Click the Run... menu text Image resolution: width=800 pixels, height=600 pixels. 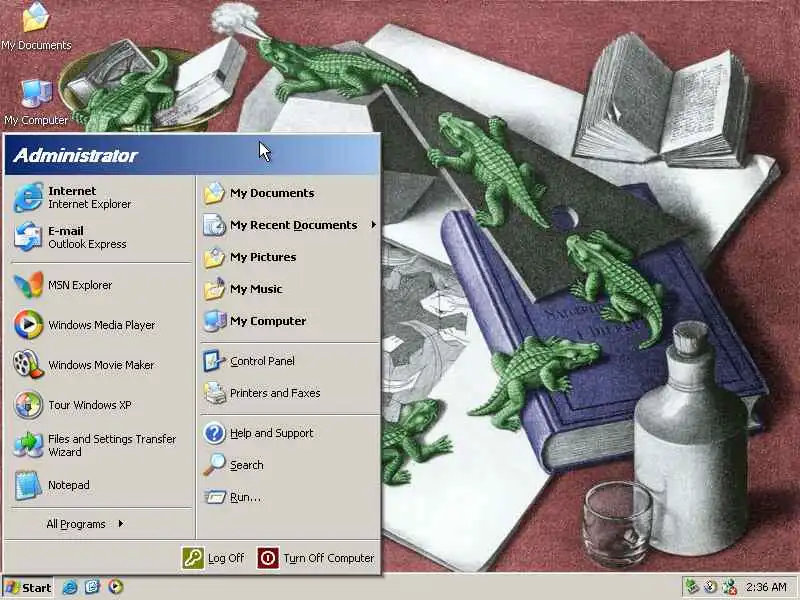pos(245,497)
